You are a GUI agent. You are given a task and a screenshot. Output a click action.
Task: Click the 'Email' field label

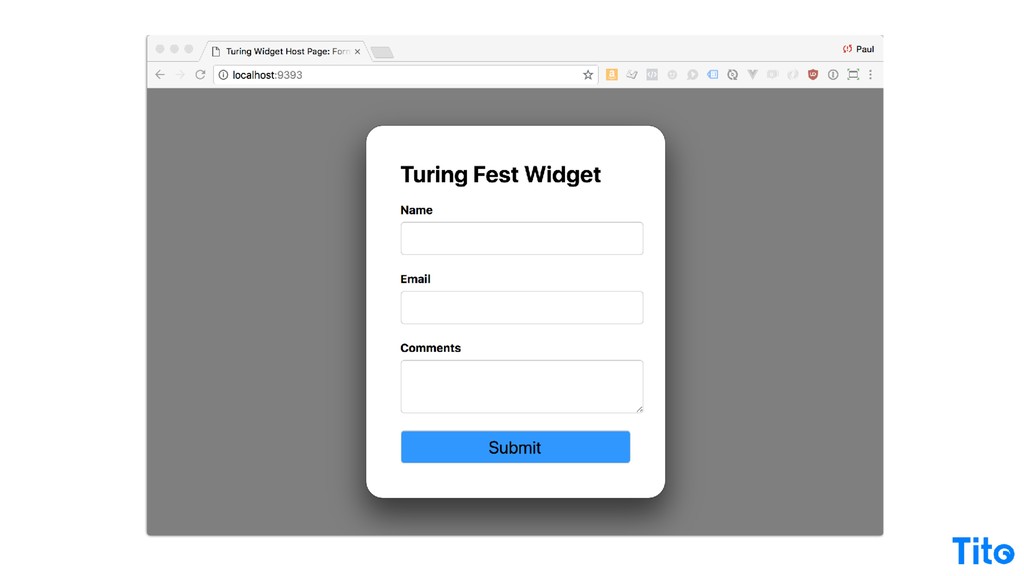tap(415, 279)
